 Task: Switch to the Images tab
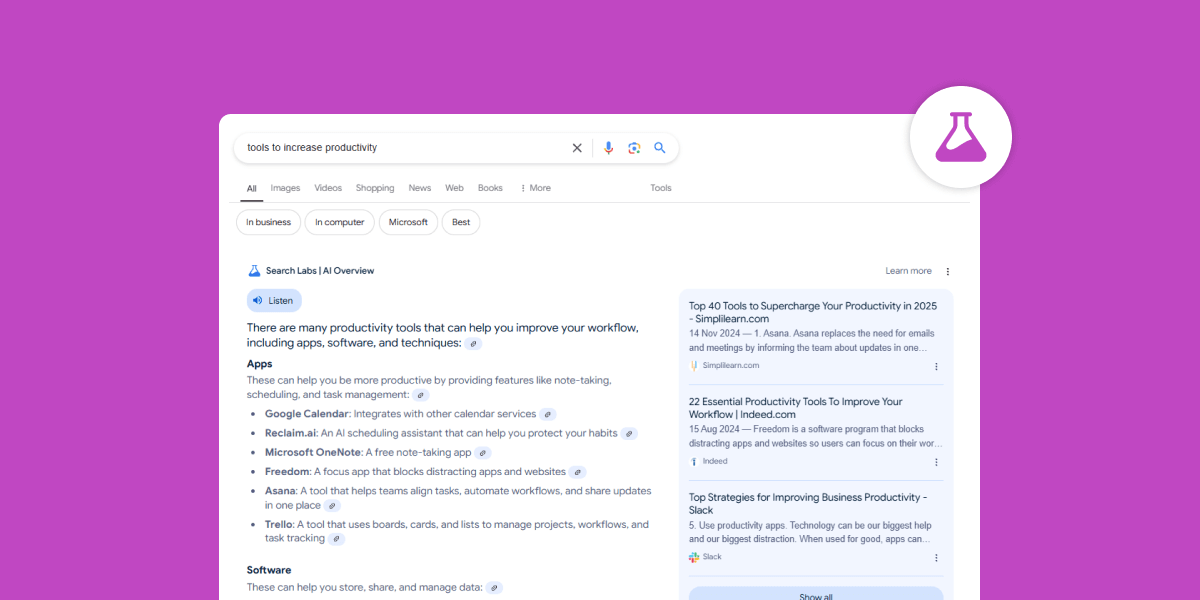[285, 188]
